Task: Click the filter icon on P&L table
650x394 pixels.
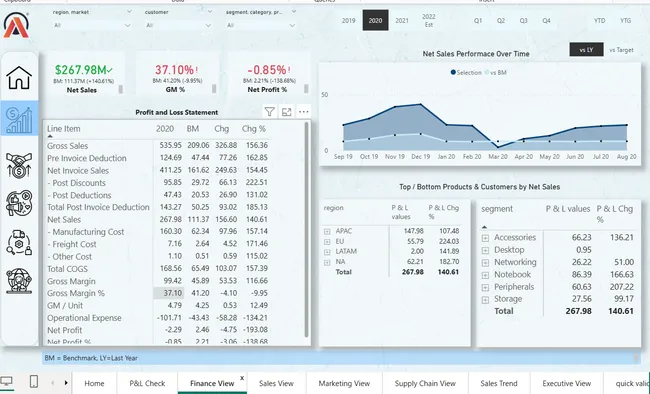Action: [269, 112]
